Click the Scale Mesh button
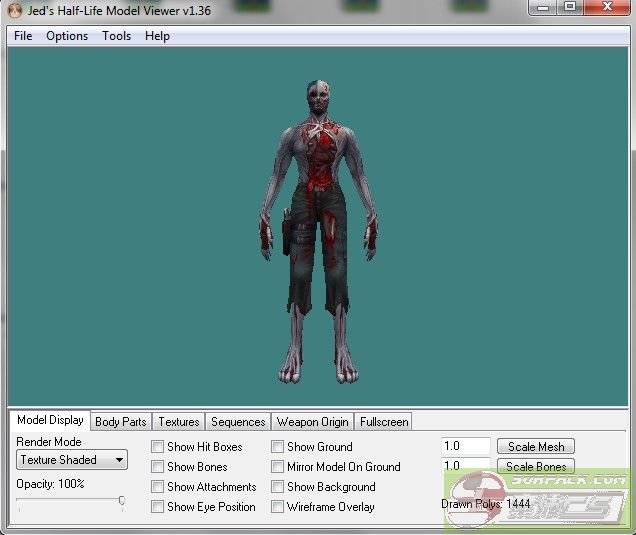This screenshot has height=535, width=636. pyautogui.click(x=535, y=447)
